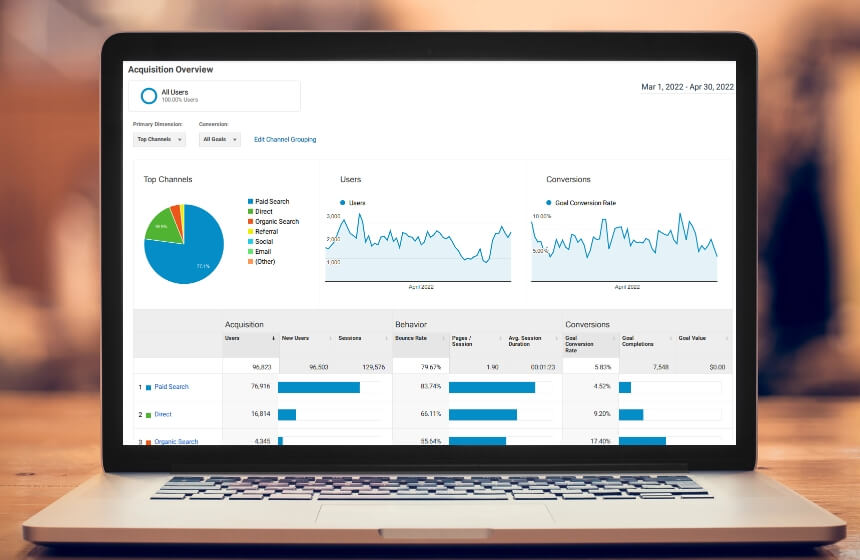Open the Organic Search channel link
860x560 pixels.
pos(176,441)
